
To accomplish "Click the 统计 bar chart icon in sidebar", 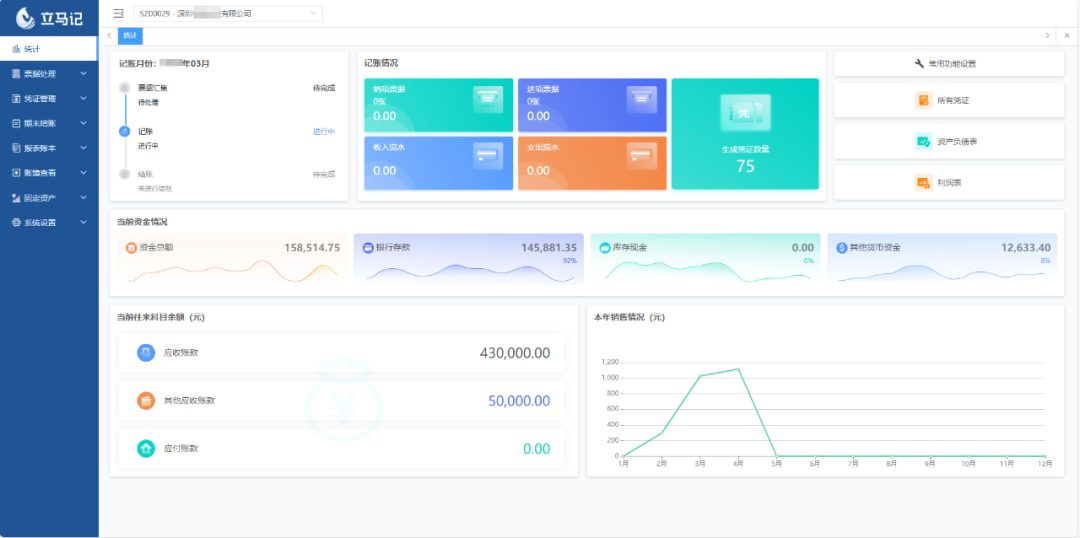I will [15, 49].
